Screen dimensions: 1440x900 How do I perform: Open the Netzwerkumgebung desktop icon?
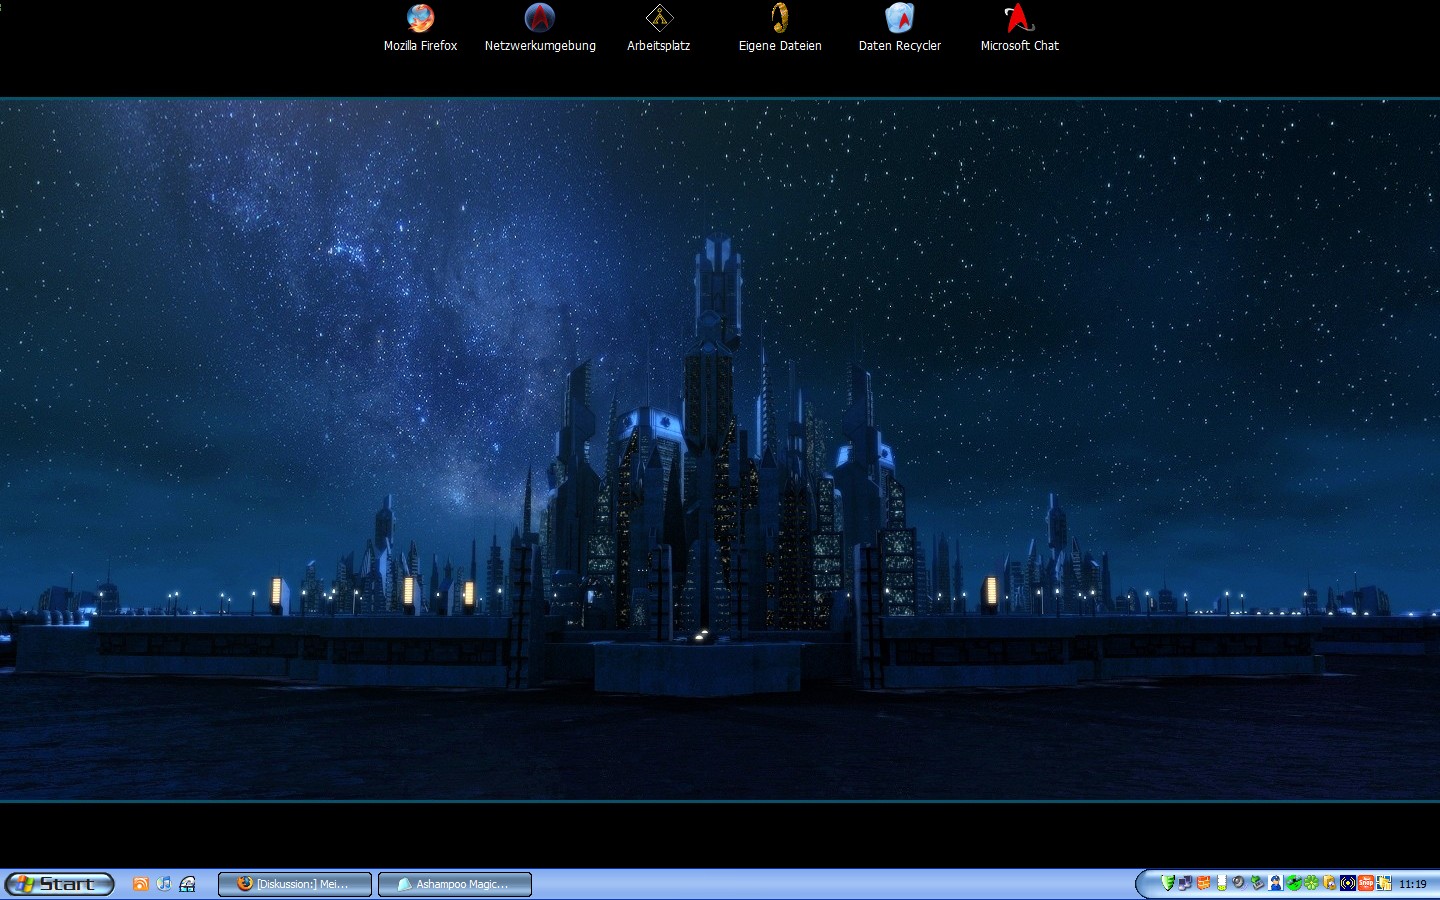pos(540,19)
